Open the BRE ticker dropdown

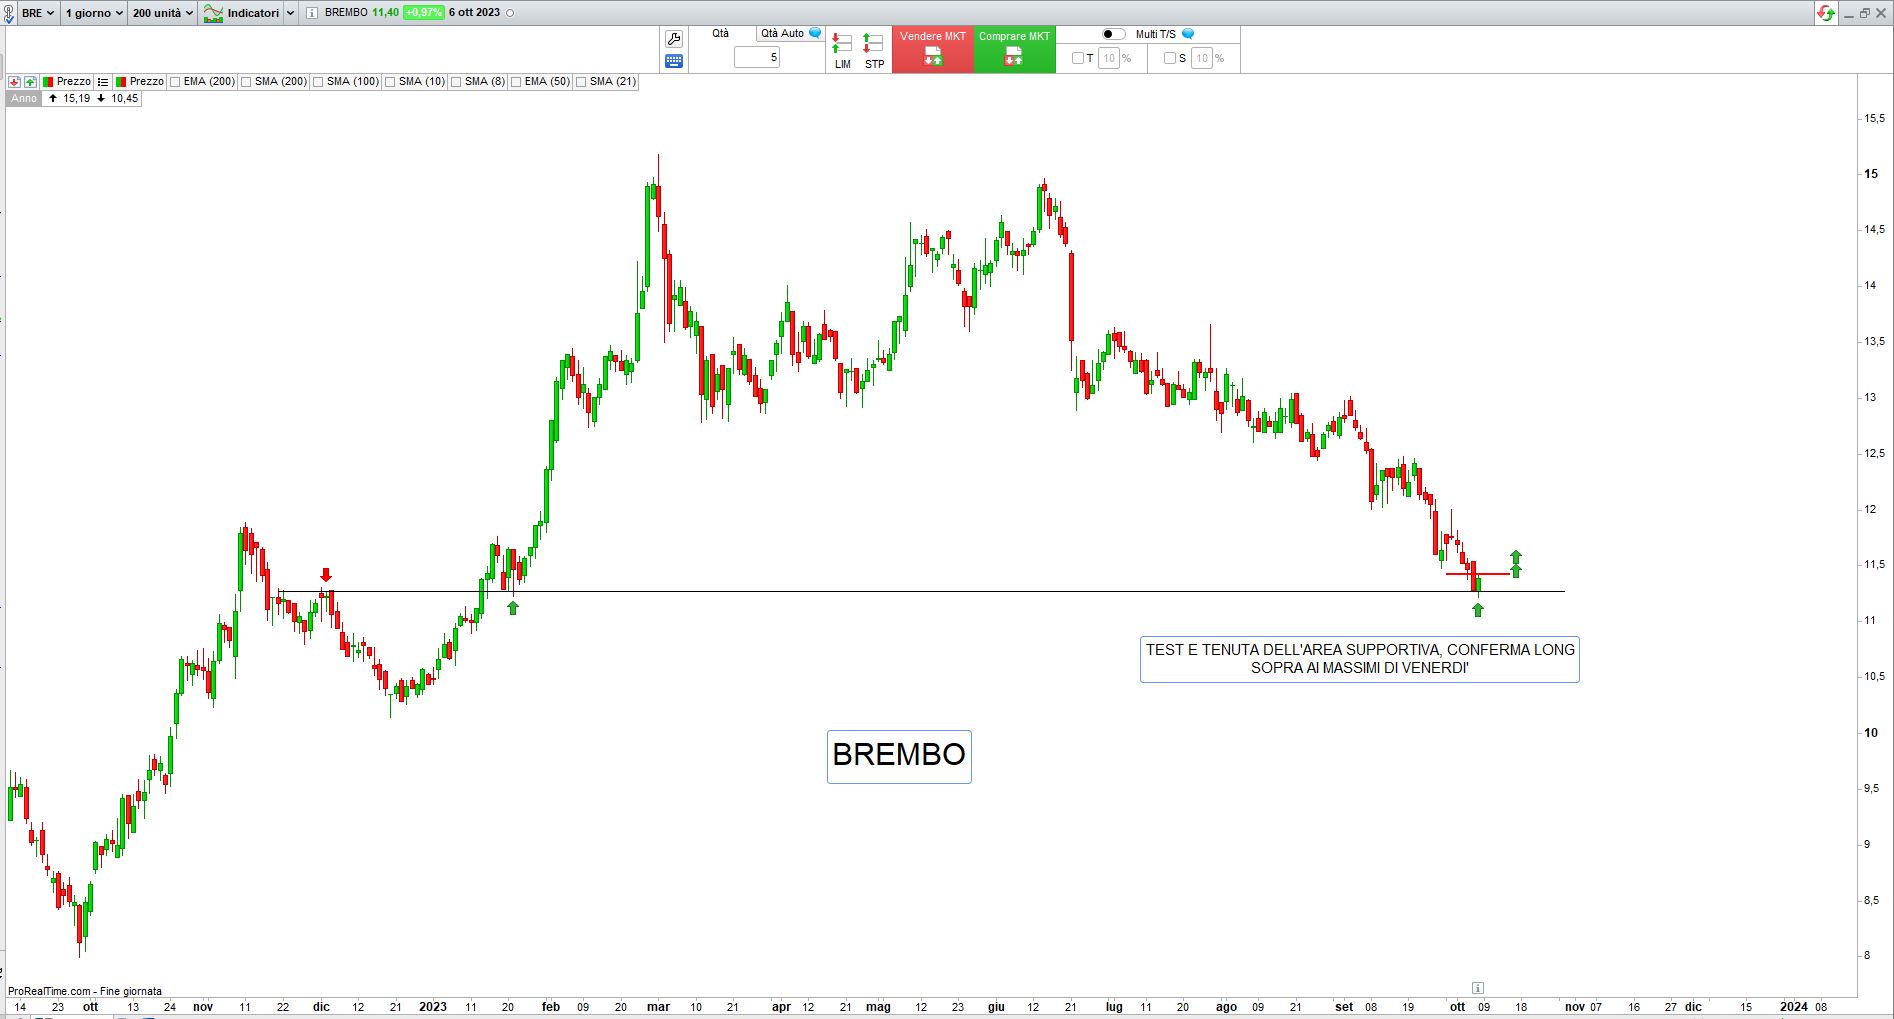tap(37, 13)
